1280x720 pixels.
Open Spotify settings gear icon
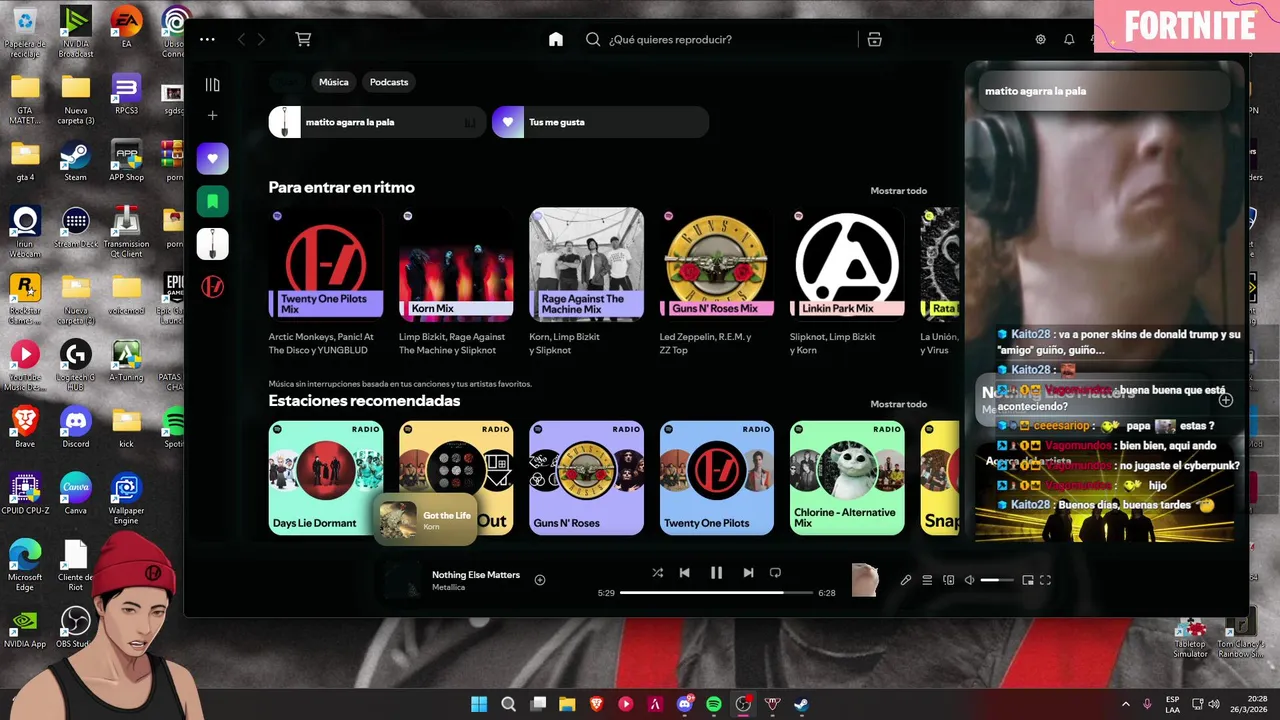tap(1040, 39)
